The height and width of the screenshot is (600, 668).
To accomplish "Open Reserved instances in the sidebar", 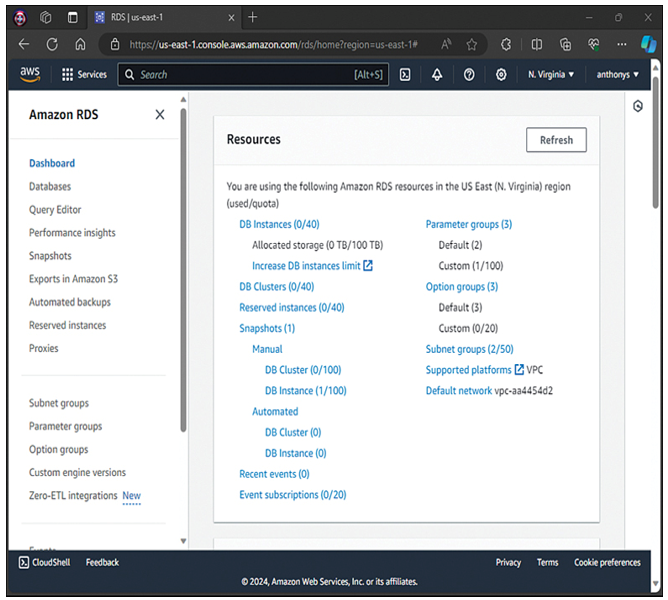I will pos(67,325).
